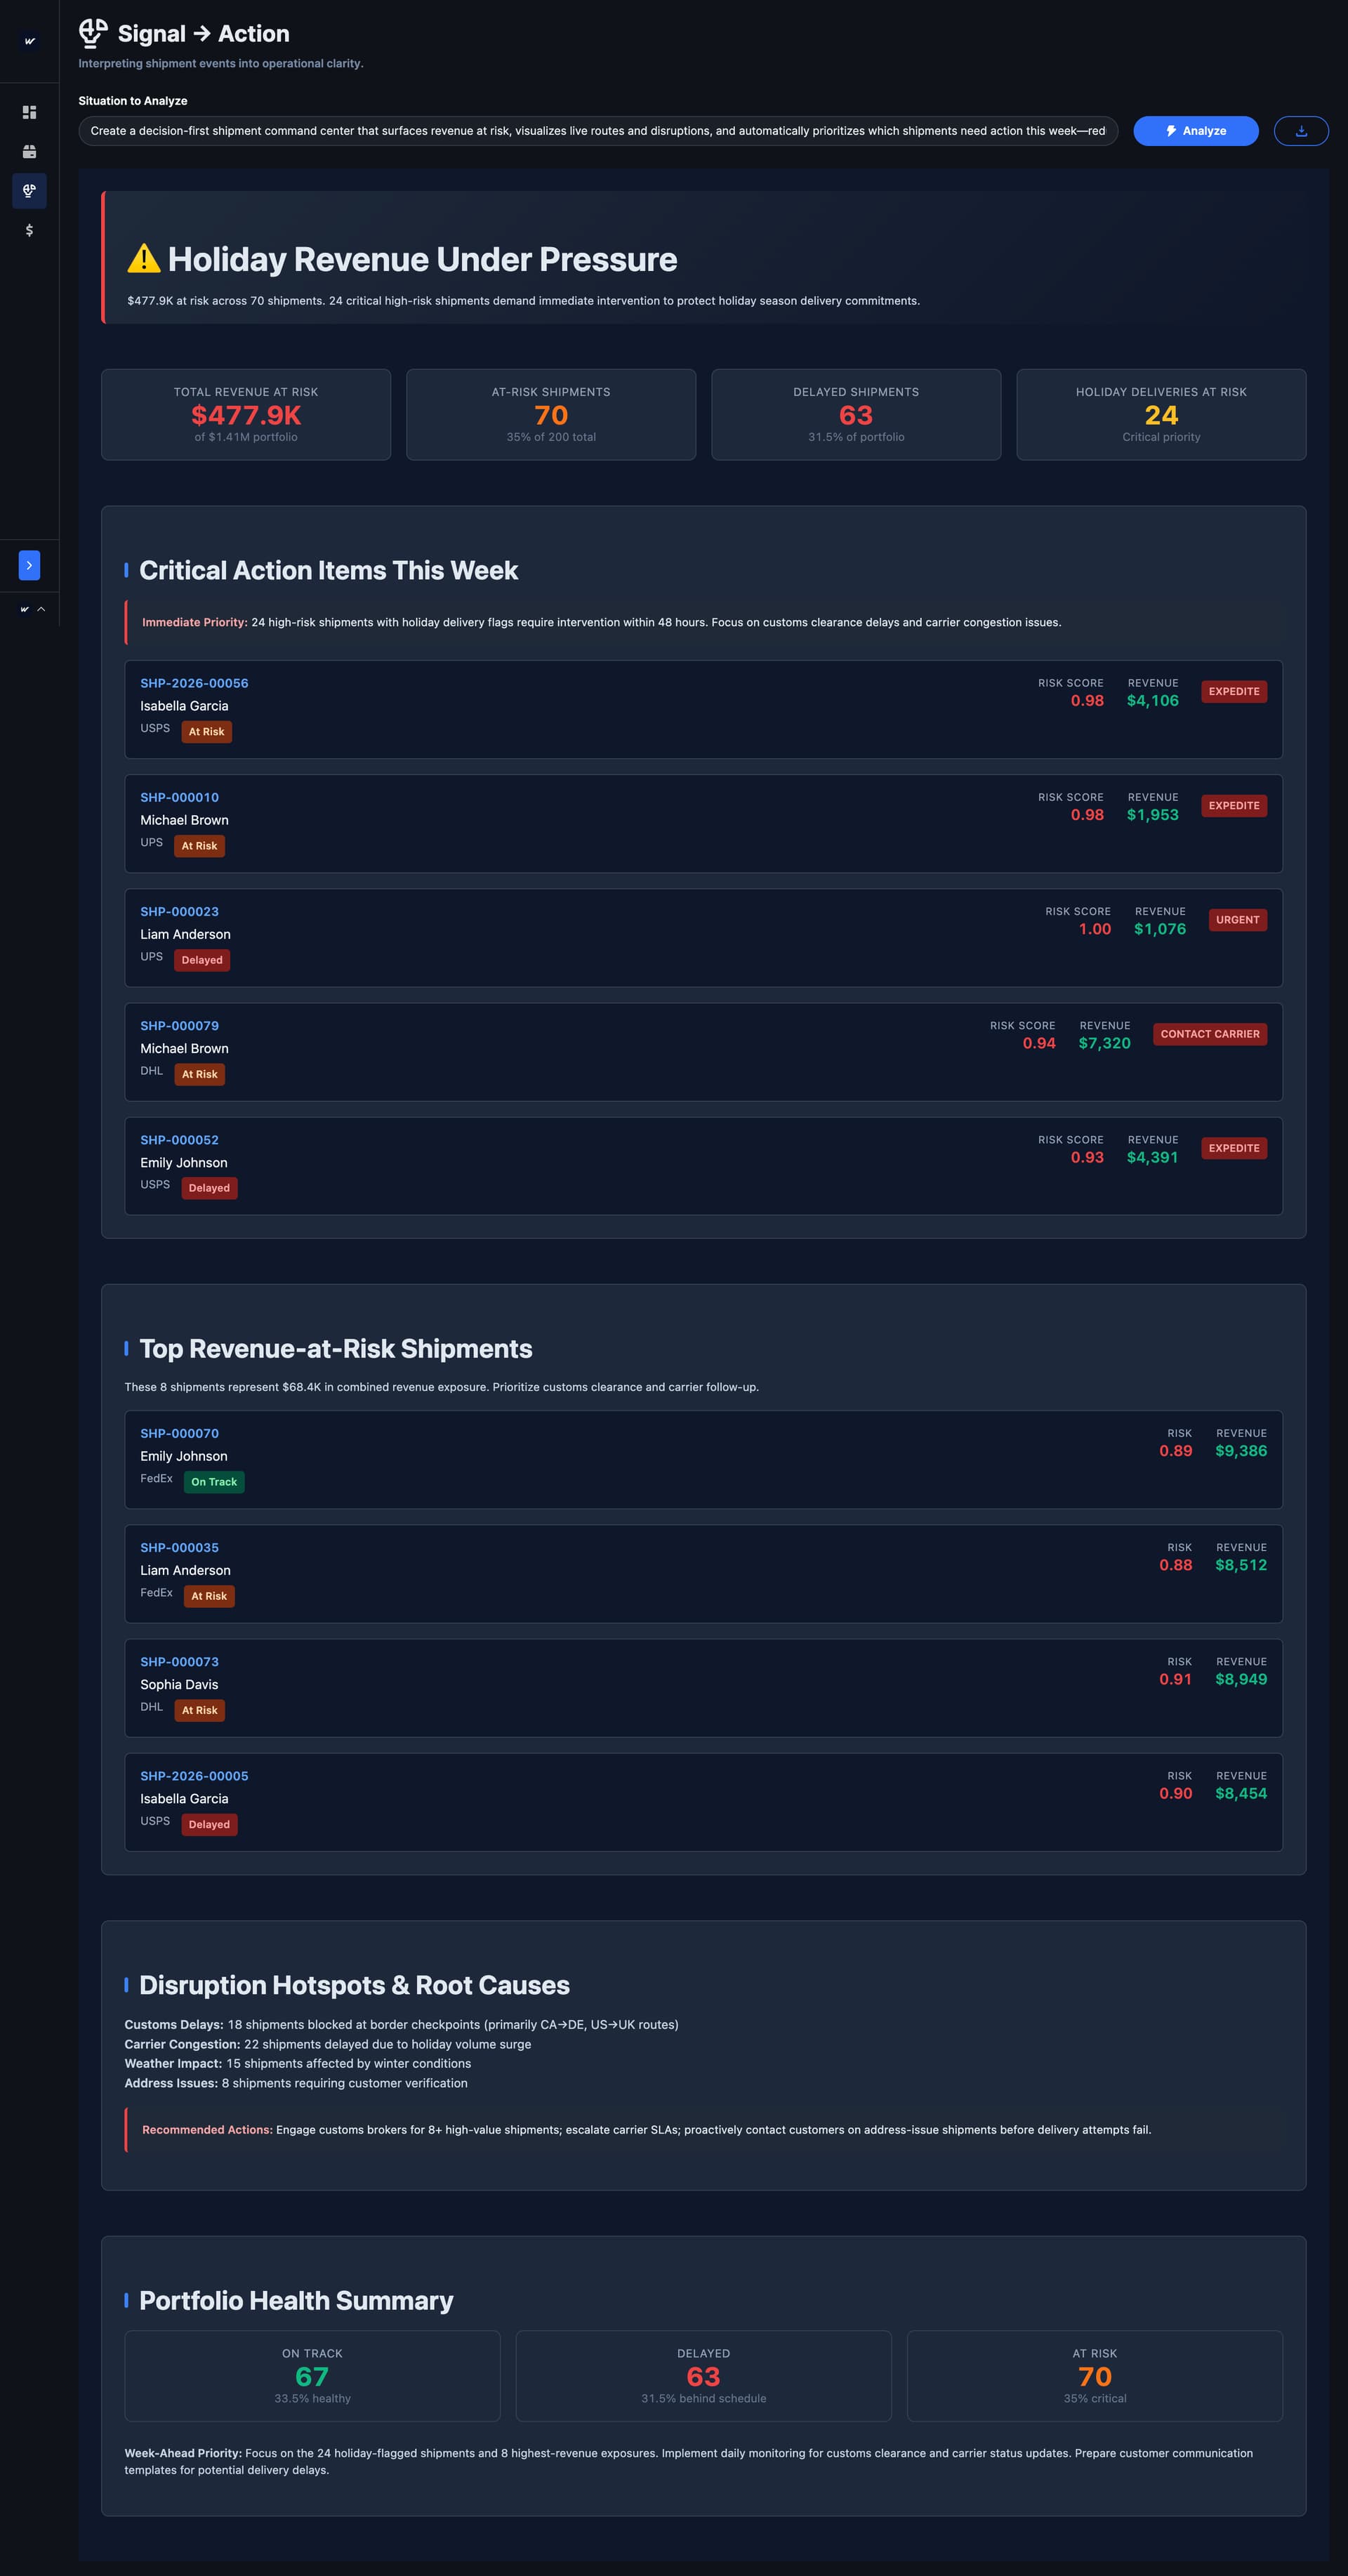This screenshot has height=2576, width=1348.
Task: Click the Situation to Analyze input field
Action: pos(597,131)
